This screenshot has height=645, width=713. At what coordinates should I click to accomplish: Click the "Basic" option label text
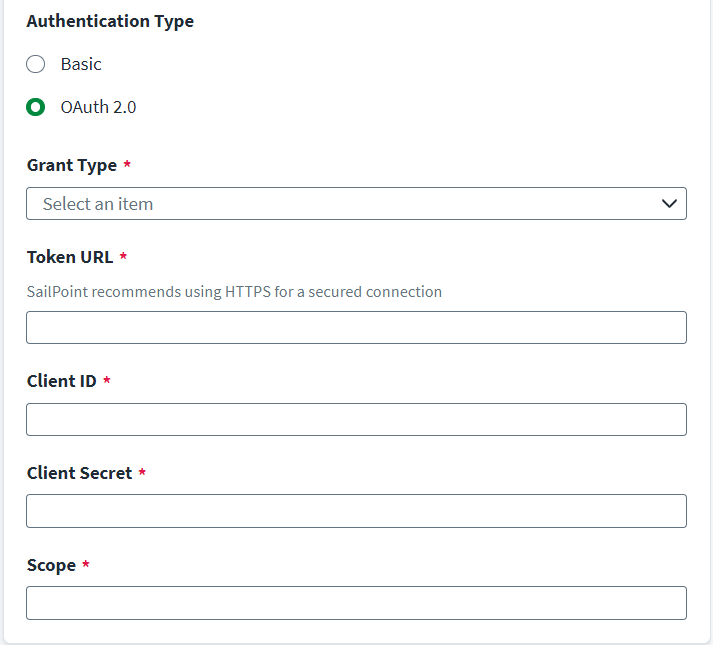click(x=81, y=64)
